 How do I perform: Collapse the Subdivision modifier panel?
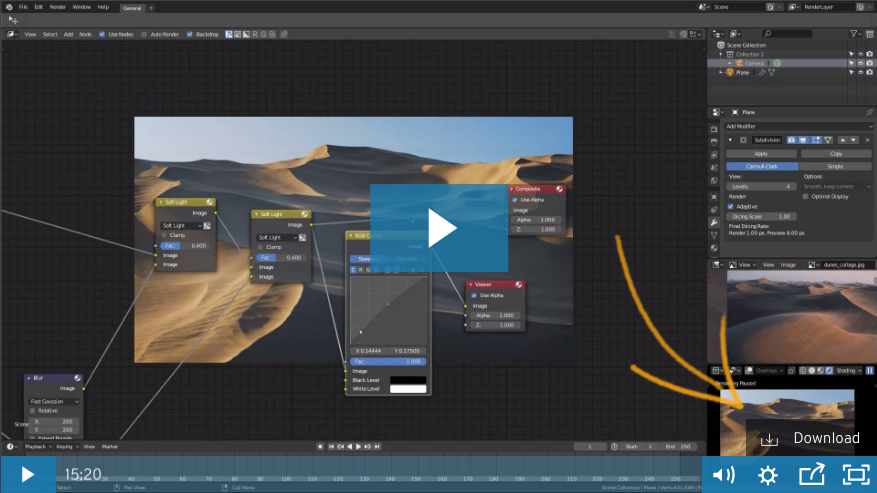(730, 140)
